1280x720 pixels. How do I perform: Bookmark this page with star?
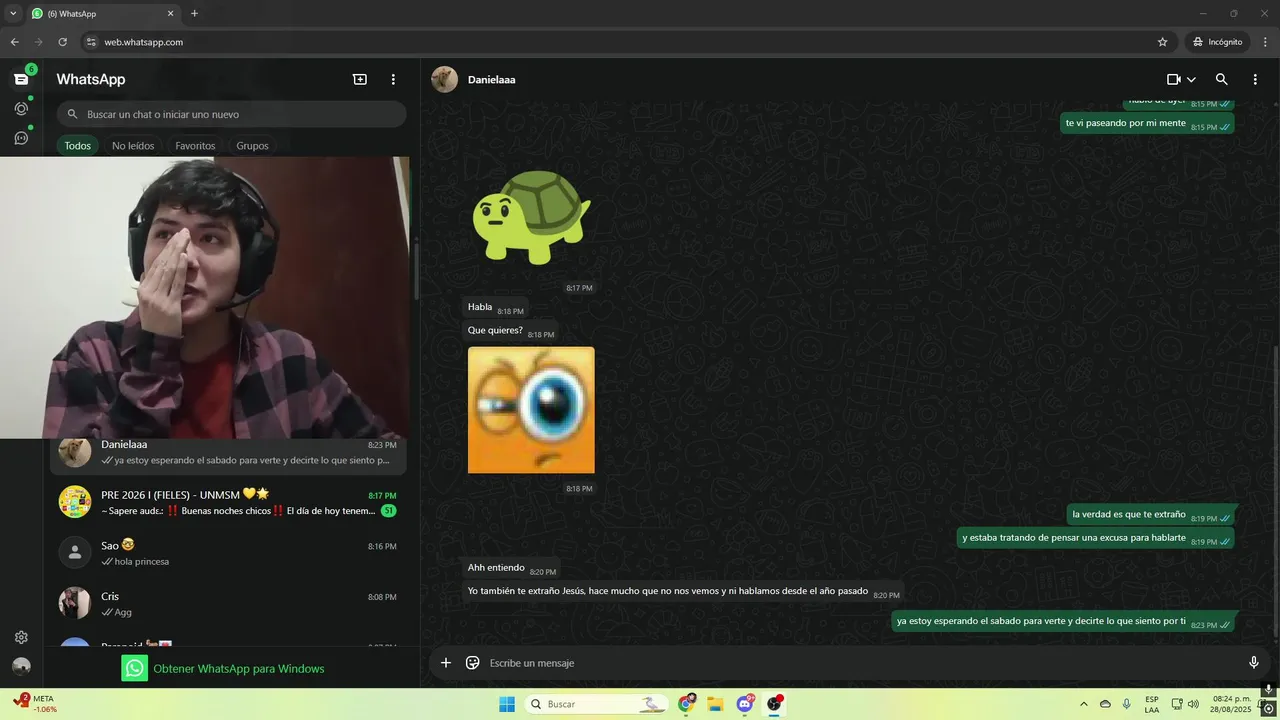click(x=1162, y=42)
